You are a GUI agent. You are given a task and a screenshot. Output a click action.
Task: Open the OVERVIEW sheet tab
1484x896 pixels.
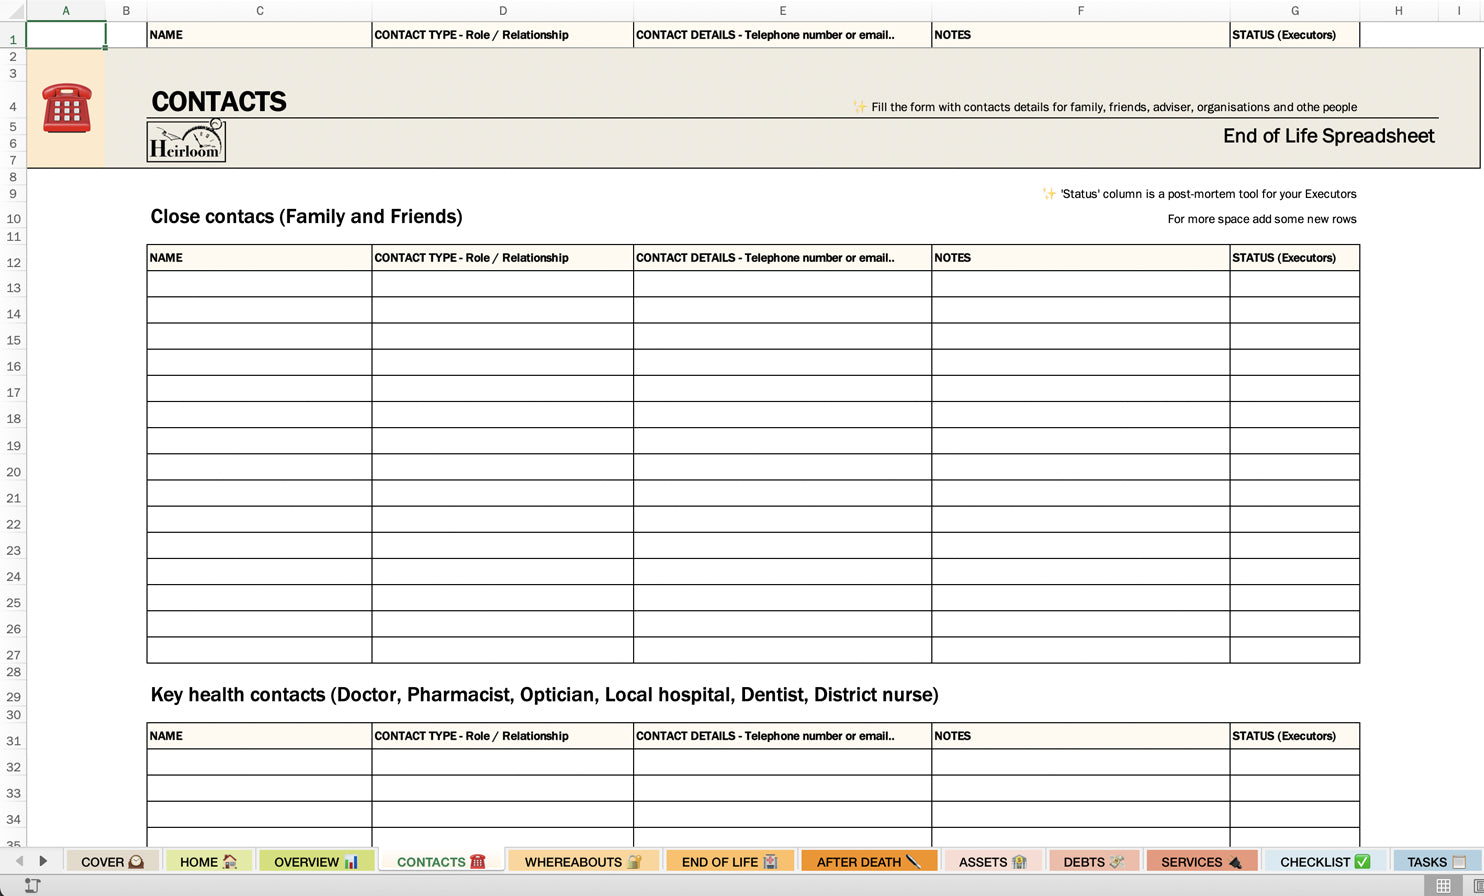[316, 861]
